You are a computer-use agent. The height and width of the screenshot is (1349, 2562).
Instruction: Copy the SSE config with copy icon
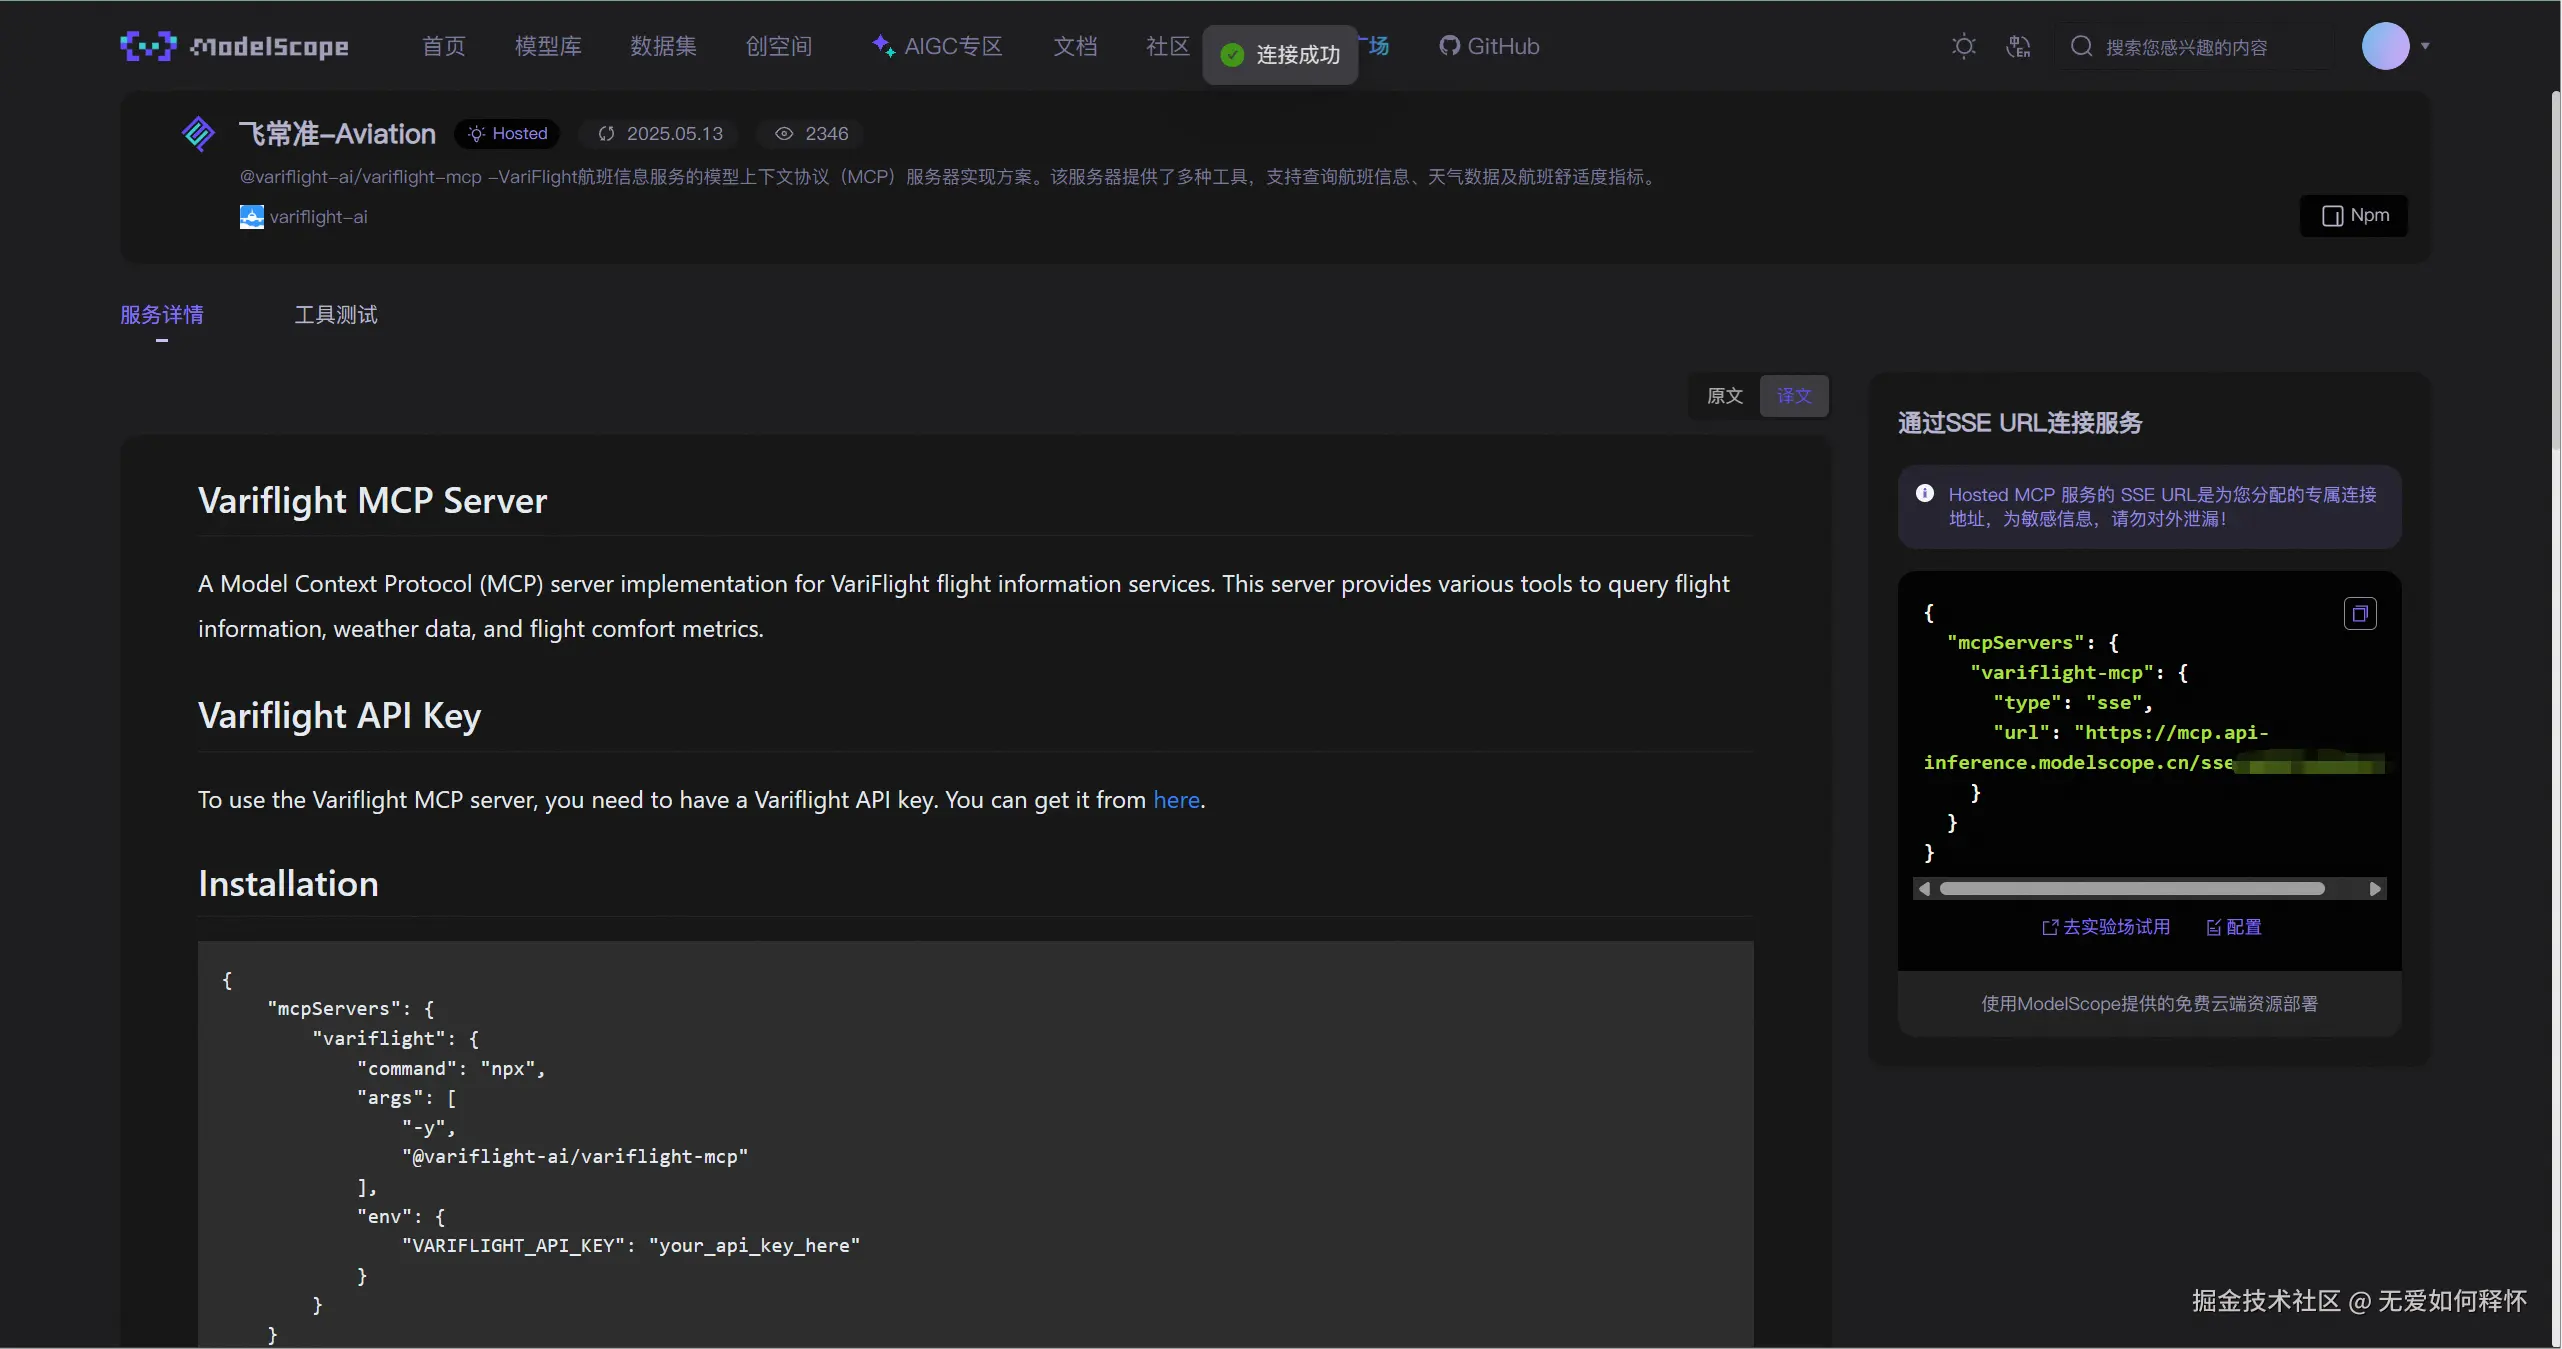tap(2359, 613)
